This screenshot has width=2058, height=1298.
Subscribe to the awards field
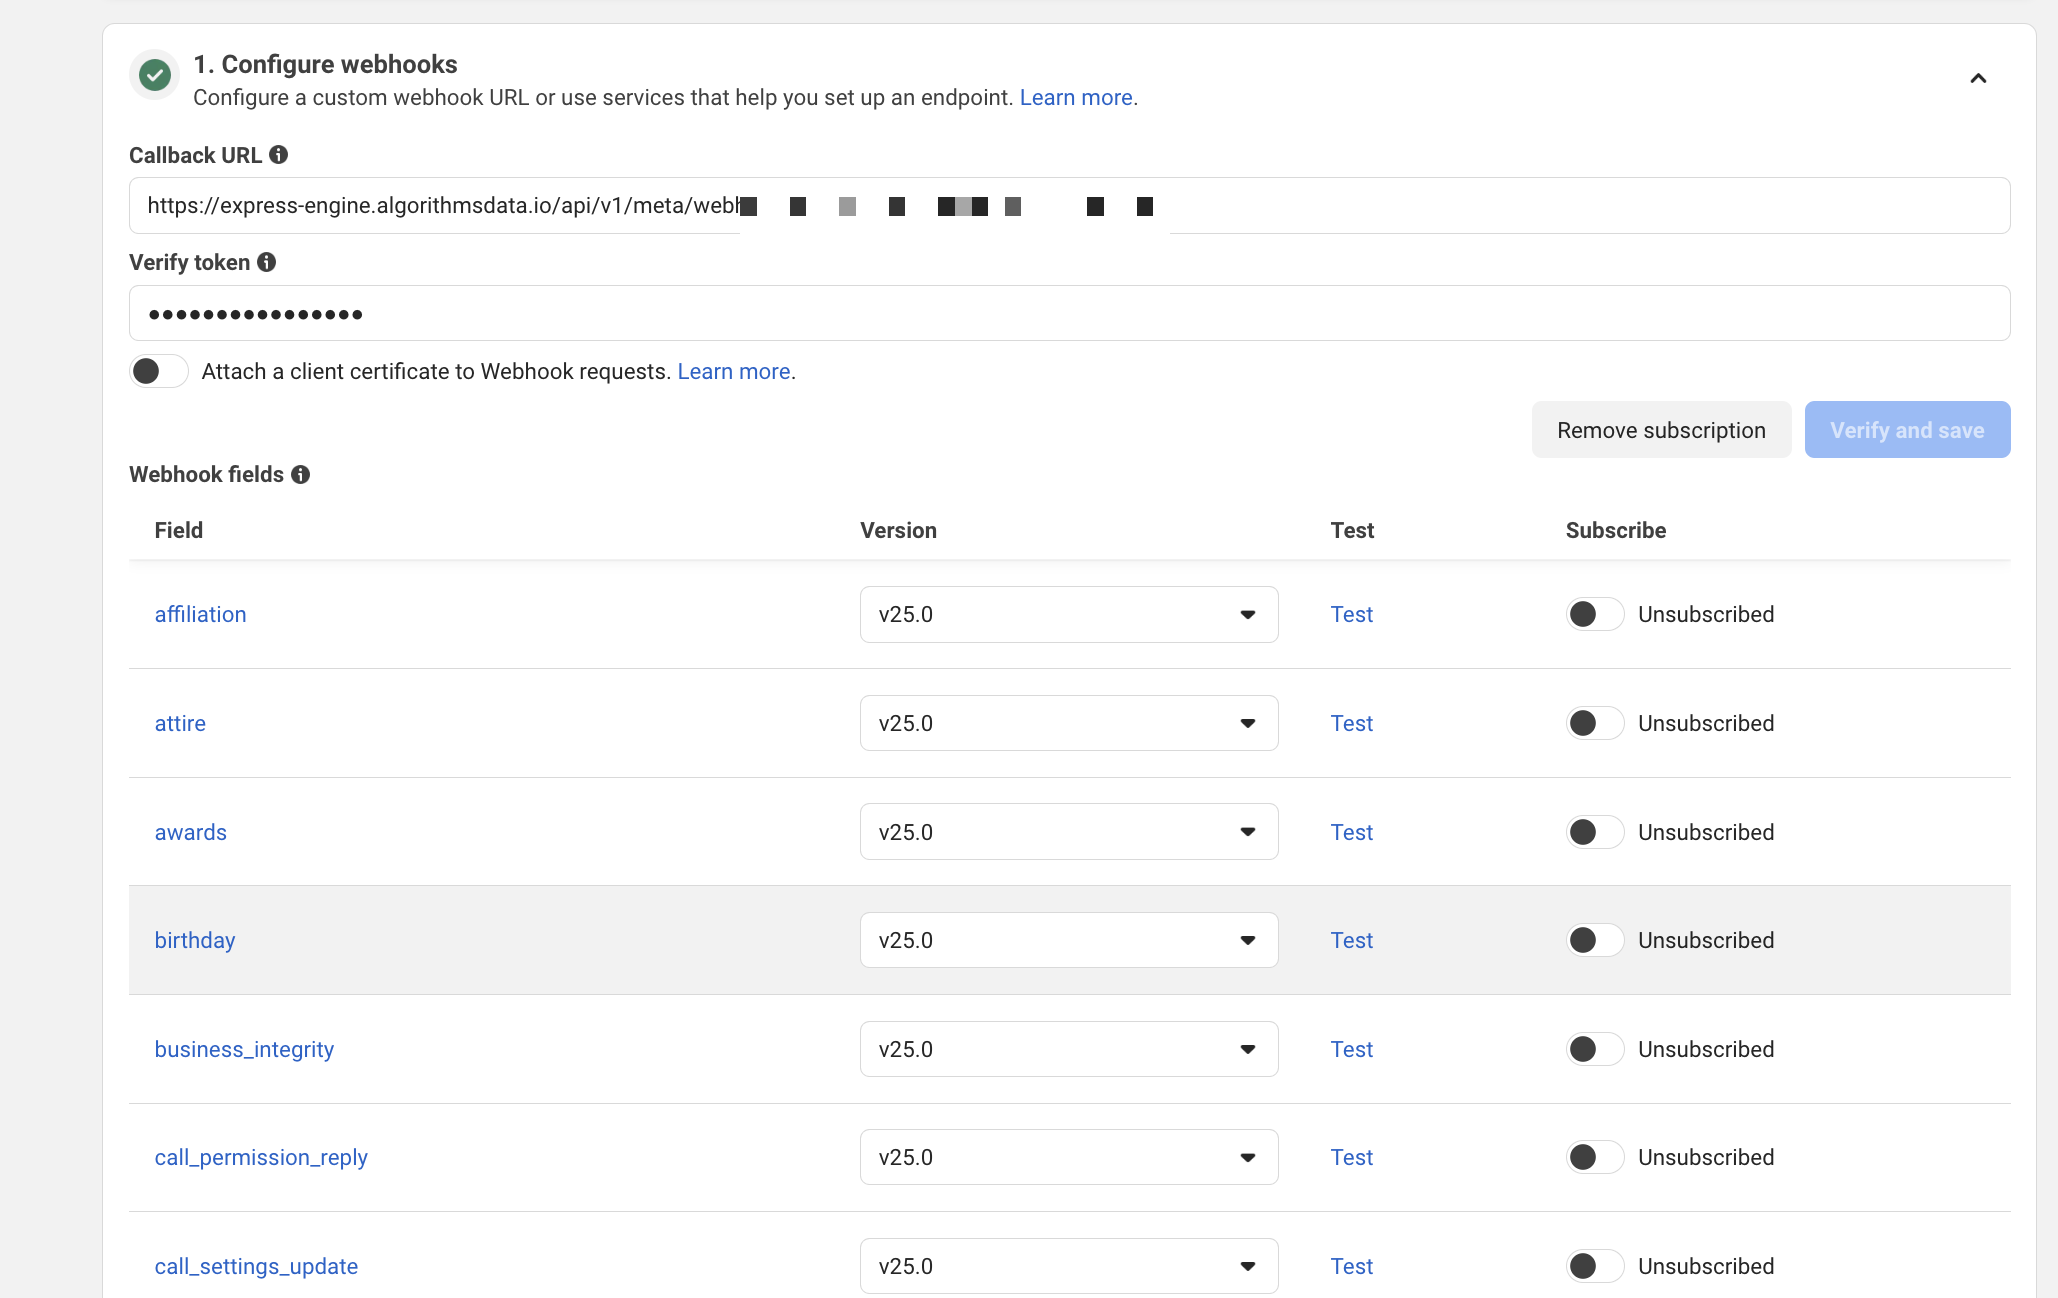coord(1595,832)
